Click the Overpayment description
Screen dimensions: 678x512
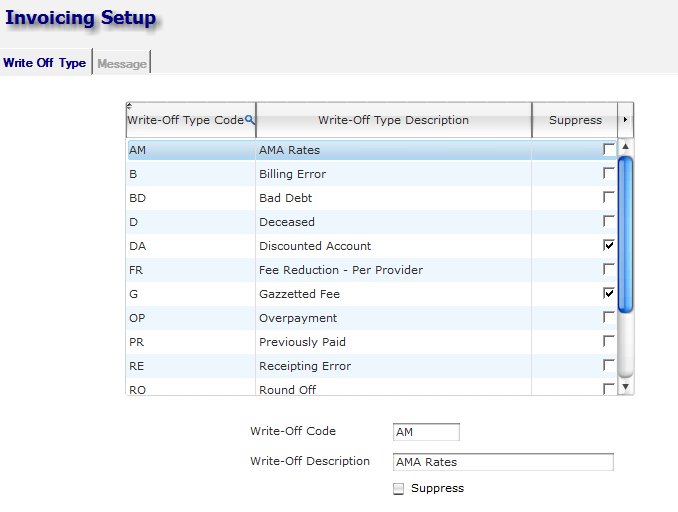tap(393, 318)
